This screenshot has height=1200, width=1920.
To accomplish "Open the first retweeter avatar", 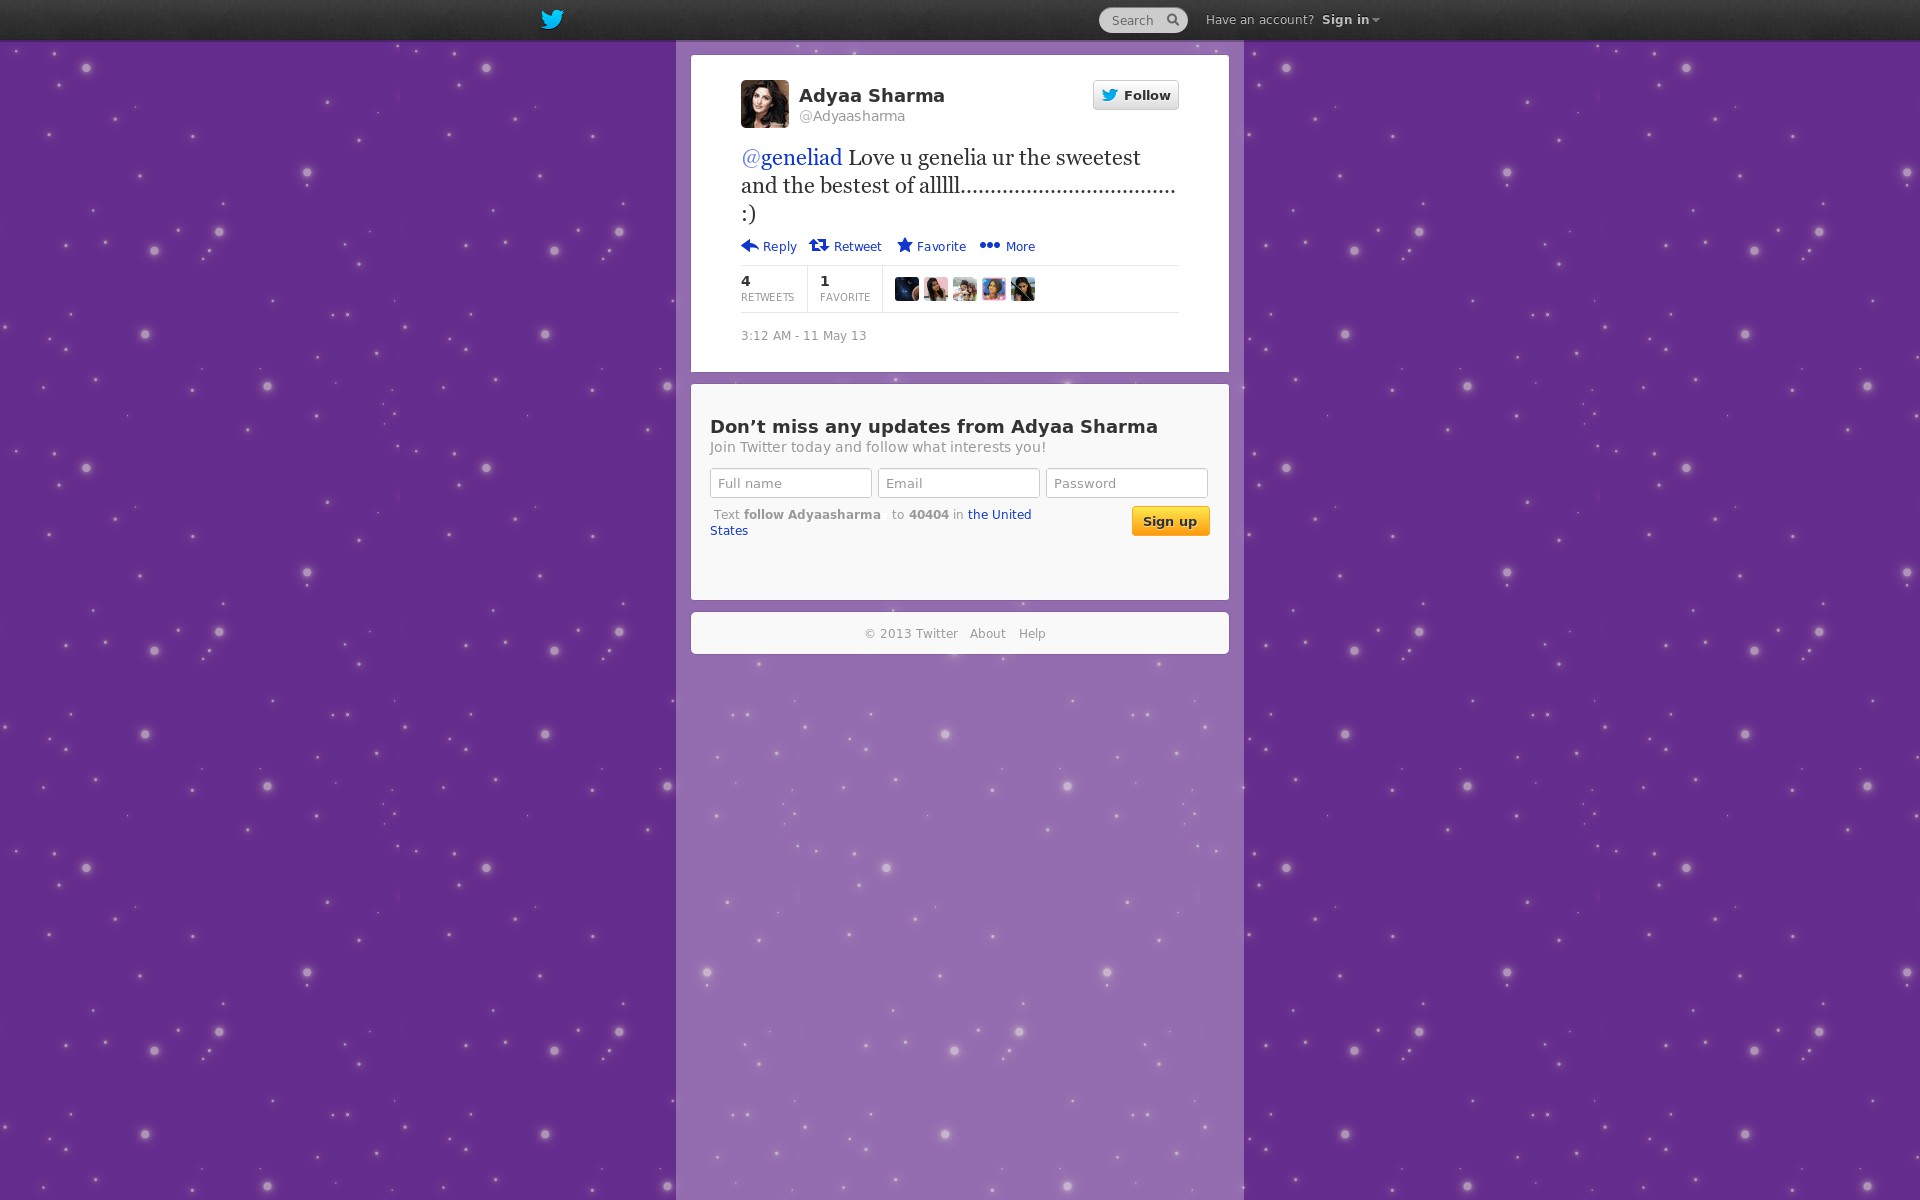I will click(907, 289).
